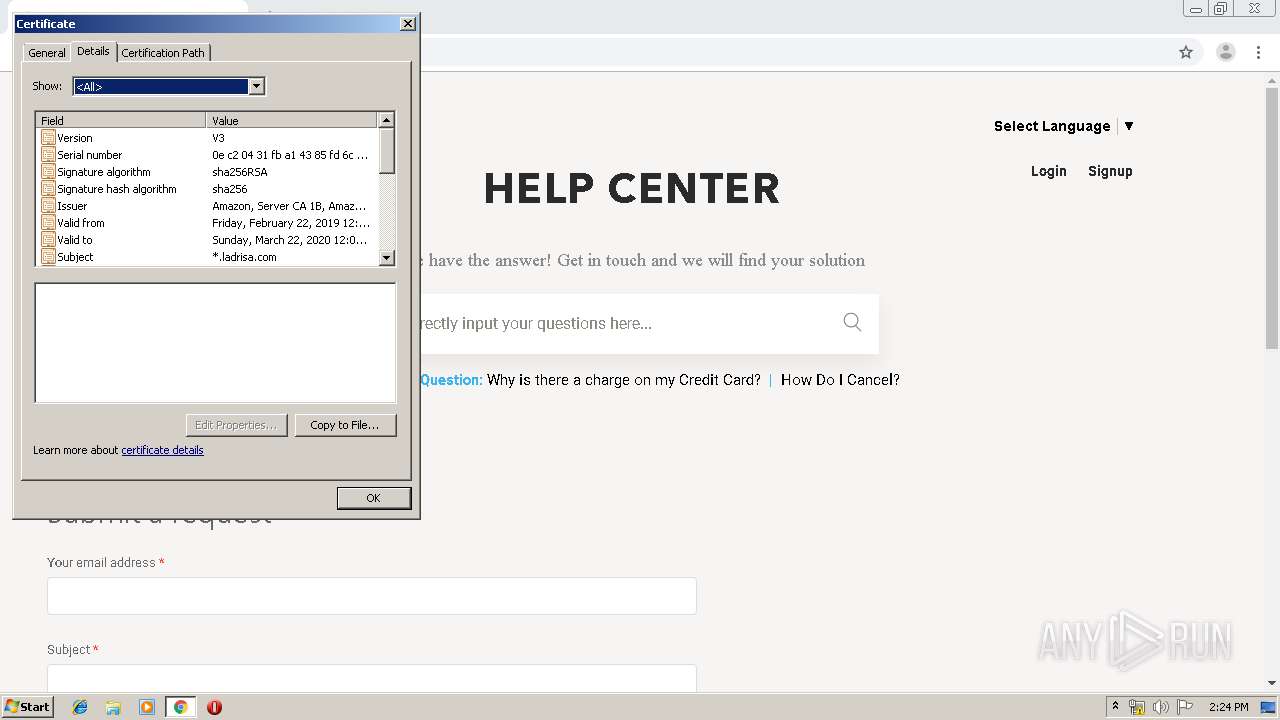Viewport: 1280px width, 720px height.
Task: Open the Signup link
Action: click(1110, 171)
